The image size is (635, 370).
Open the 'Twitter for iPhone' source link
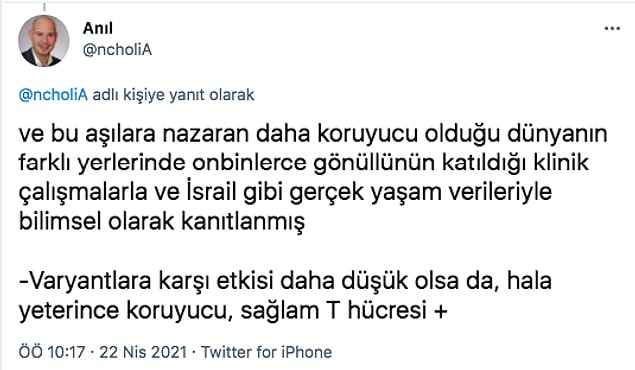click(x=266, y=352)
